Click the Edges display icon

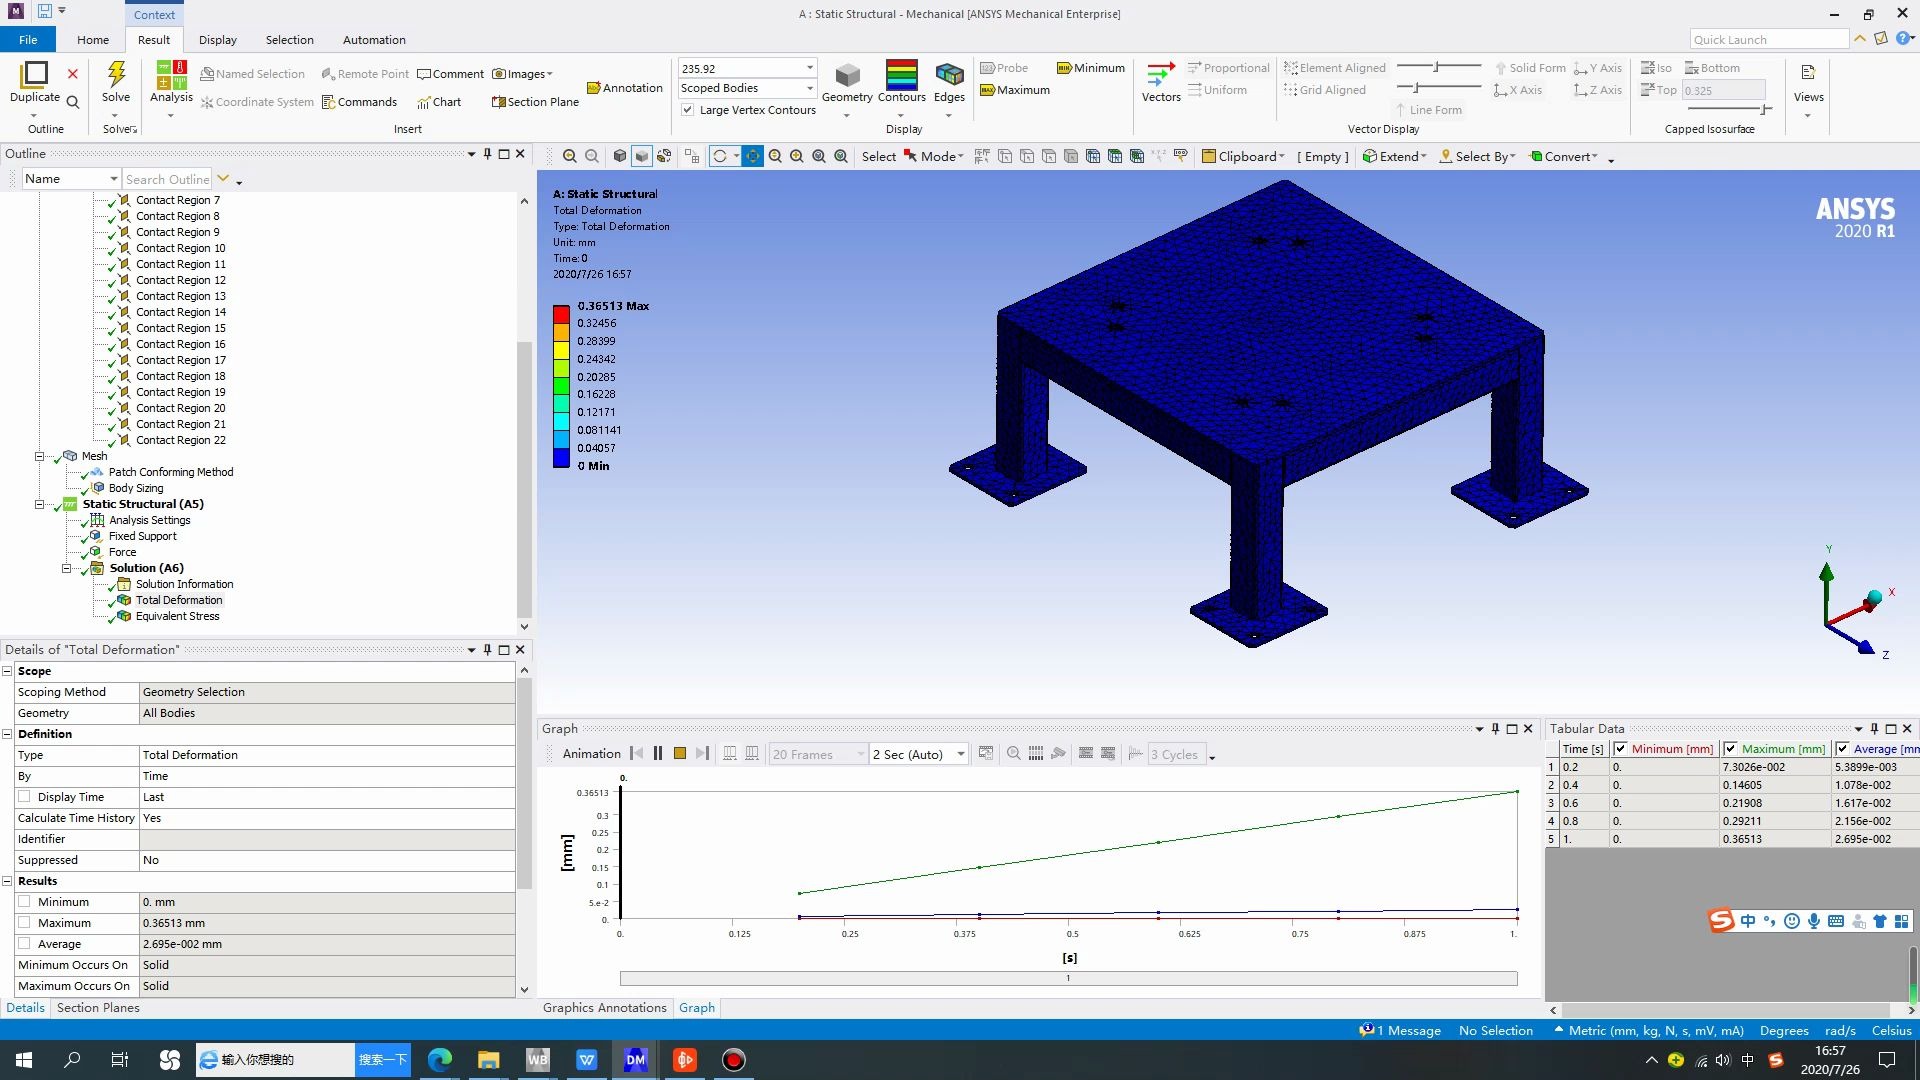[x=948, y=82]
